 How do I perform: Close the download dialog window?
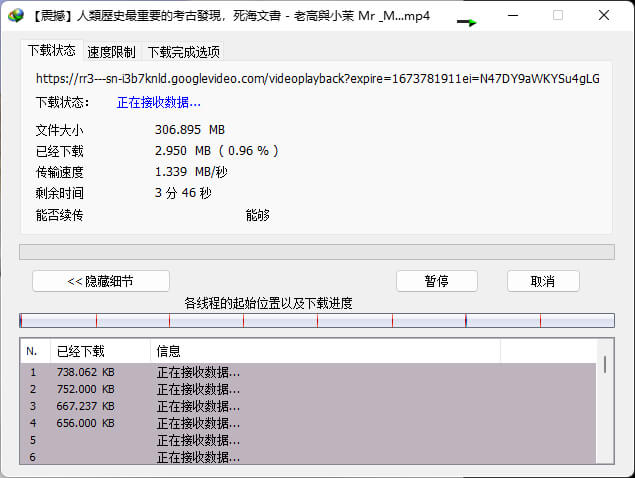coord(605,16)
